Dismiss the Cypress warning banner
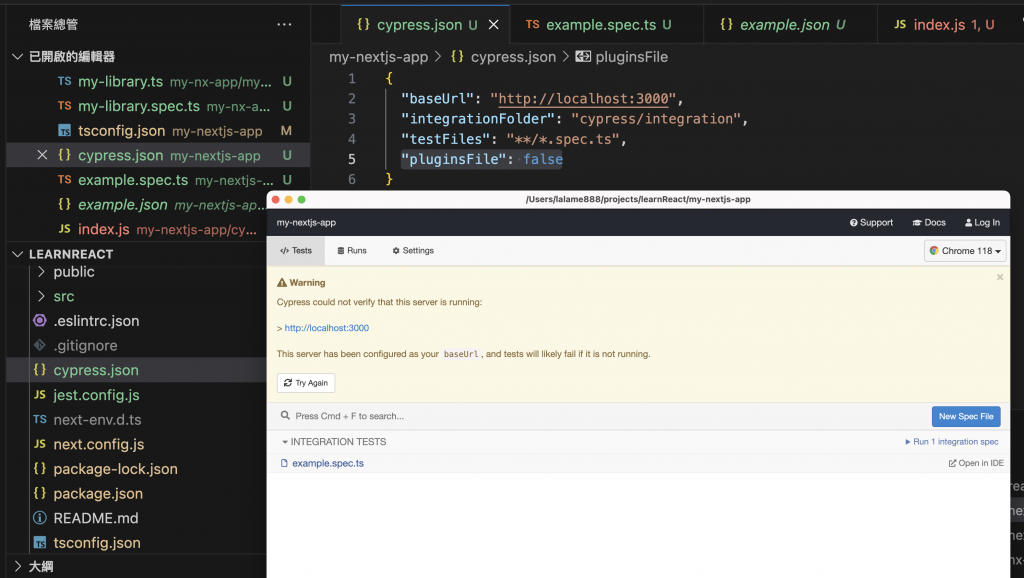 (999, 277)
